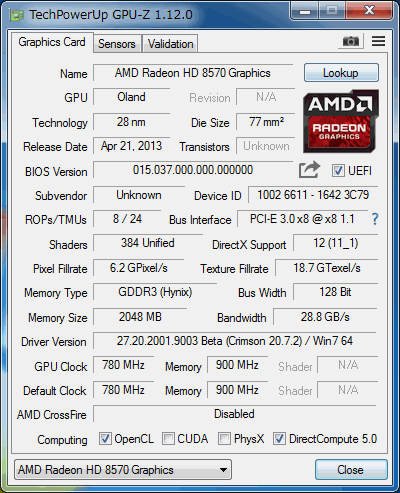This screenshot has width=400, height=493.
Task: Click the BIOS Version value field
Action: tap(193, 170)
